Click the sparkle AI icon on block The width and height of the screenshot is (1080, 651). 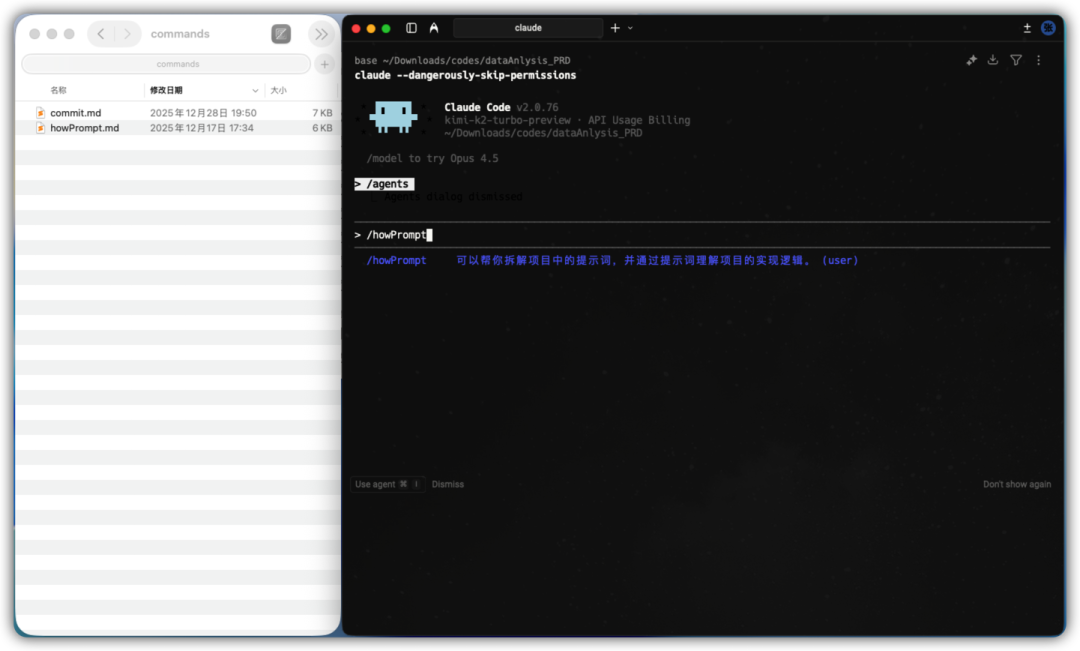tap(971, 61)
